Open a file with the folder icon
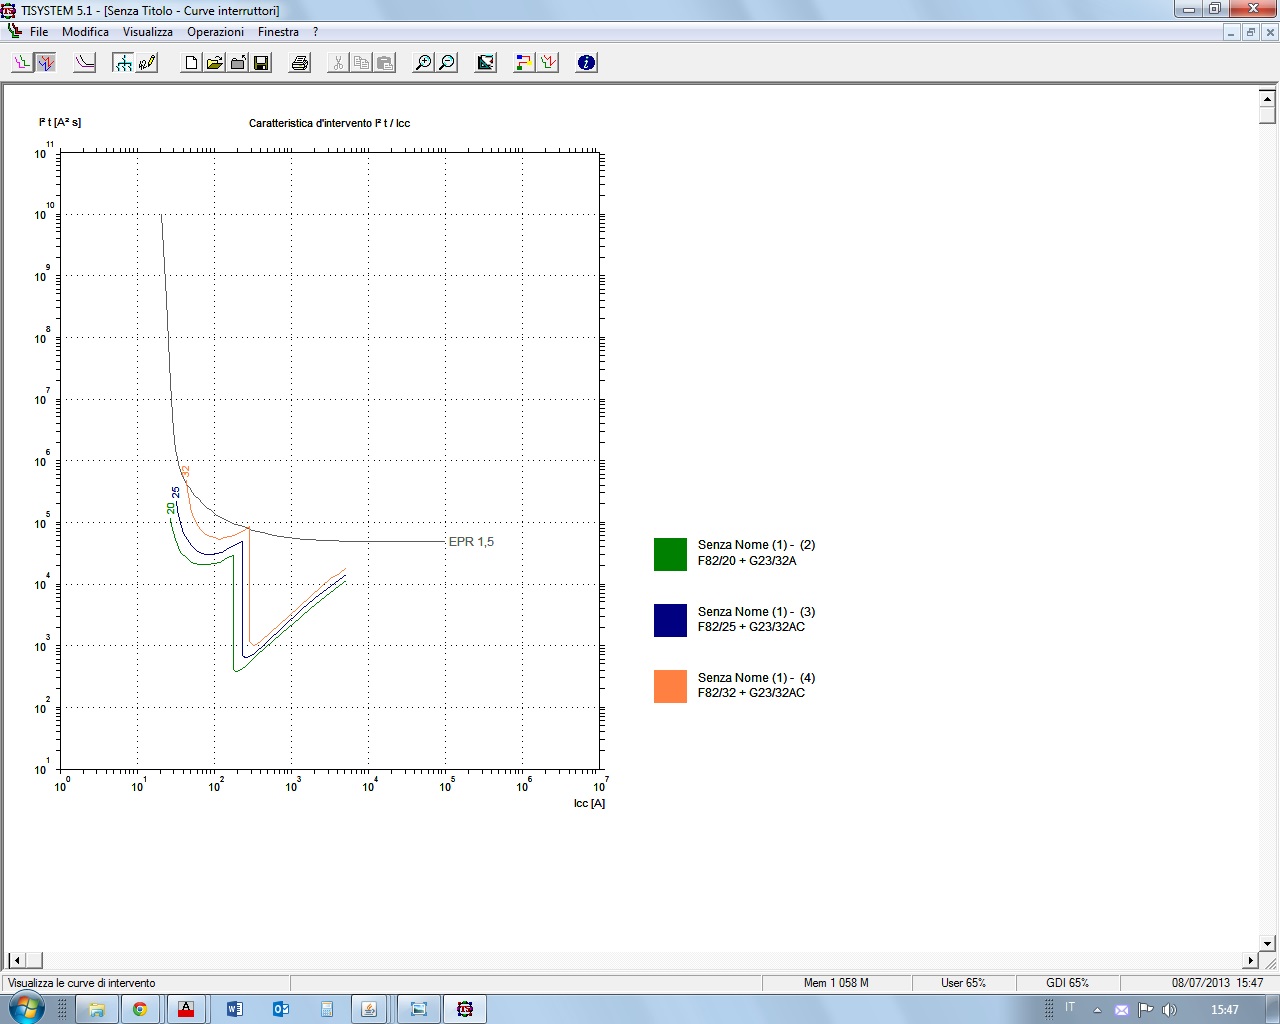 tap(214, 63)
